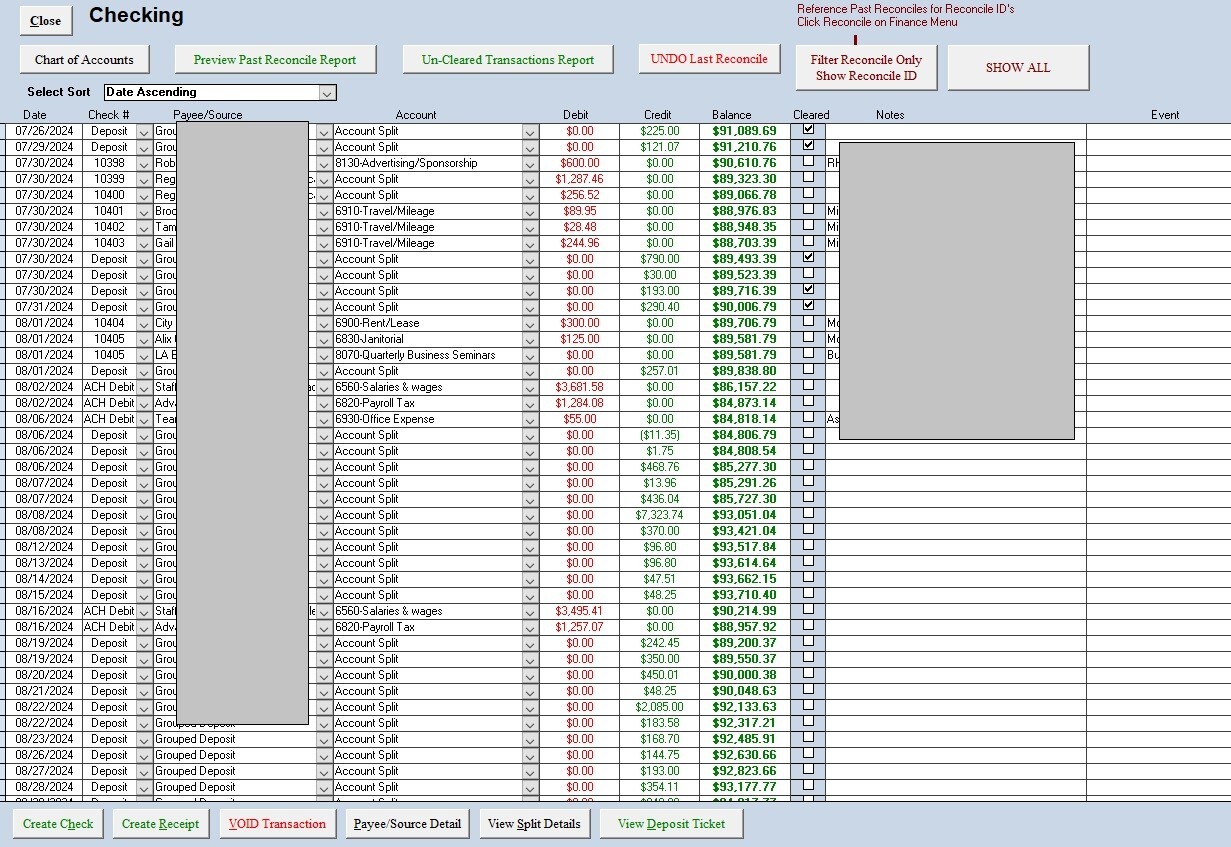Click Filter Reconcile Only Show Reconcile ID
Image resolution: width=1231 pixels, height=847 pixels.
(866, 67)
